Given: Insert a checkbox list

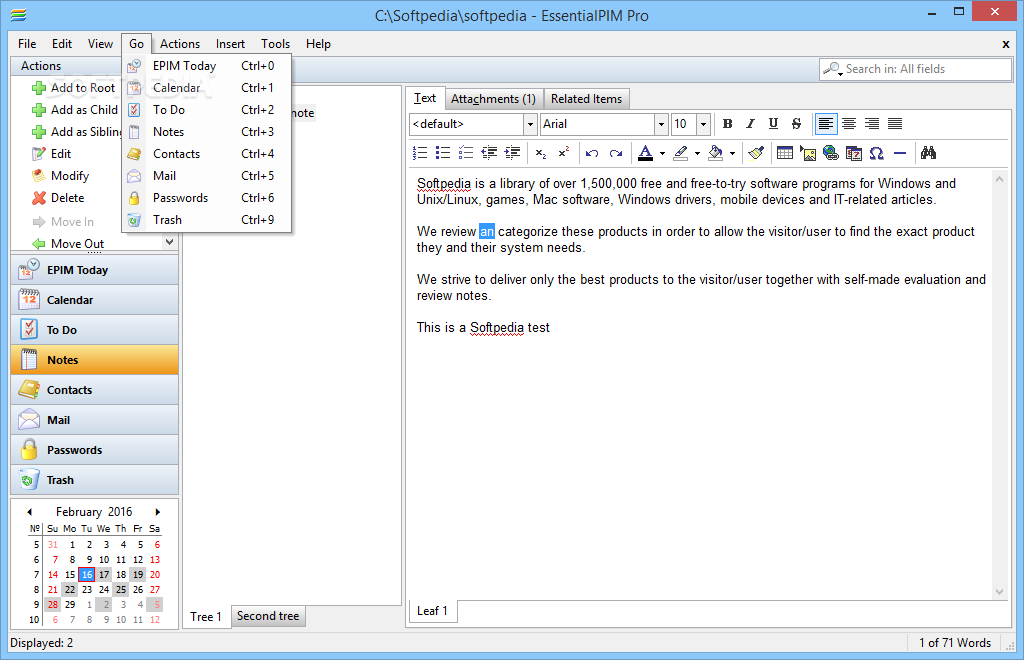Looking at the screenshot, I should (x=466, y=153).
